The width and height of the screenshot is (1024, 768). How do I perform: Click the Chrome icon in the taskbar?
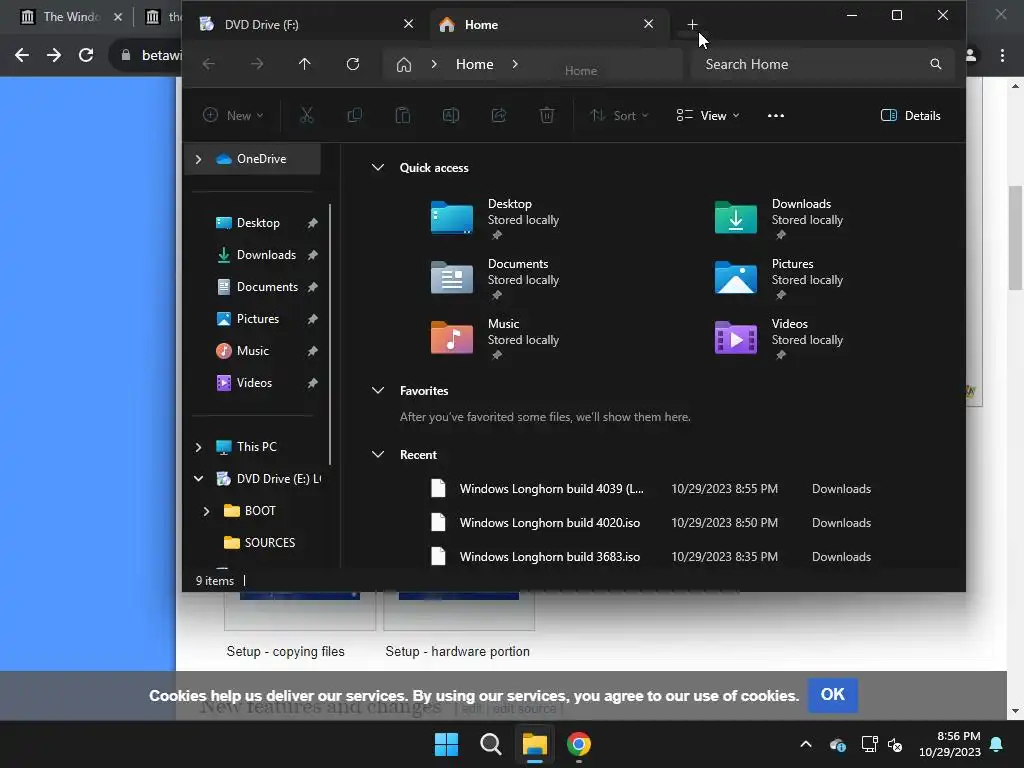pyautogui.click(x=579, y=744)
